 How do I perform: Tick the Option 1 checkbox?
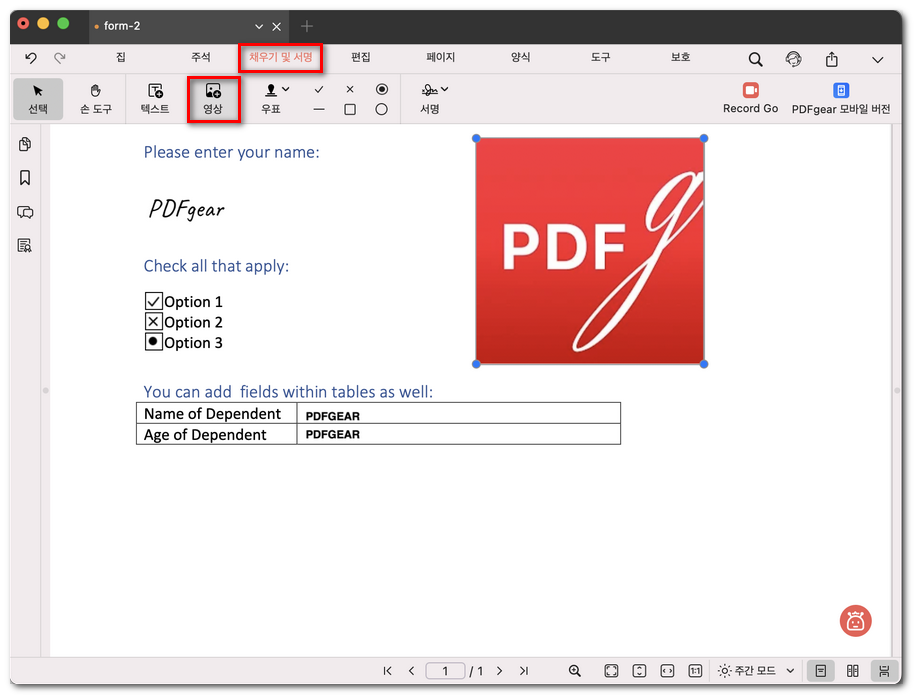(x=153, y=301)
